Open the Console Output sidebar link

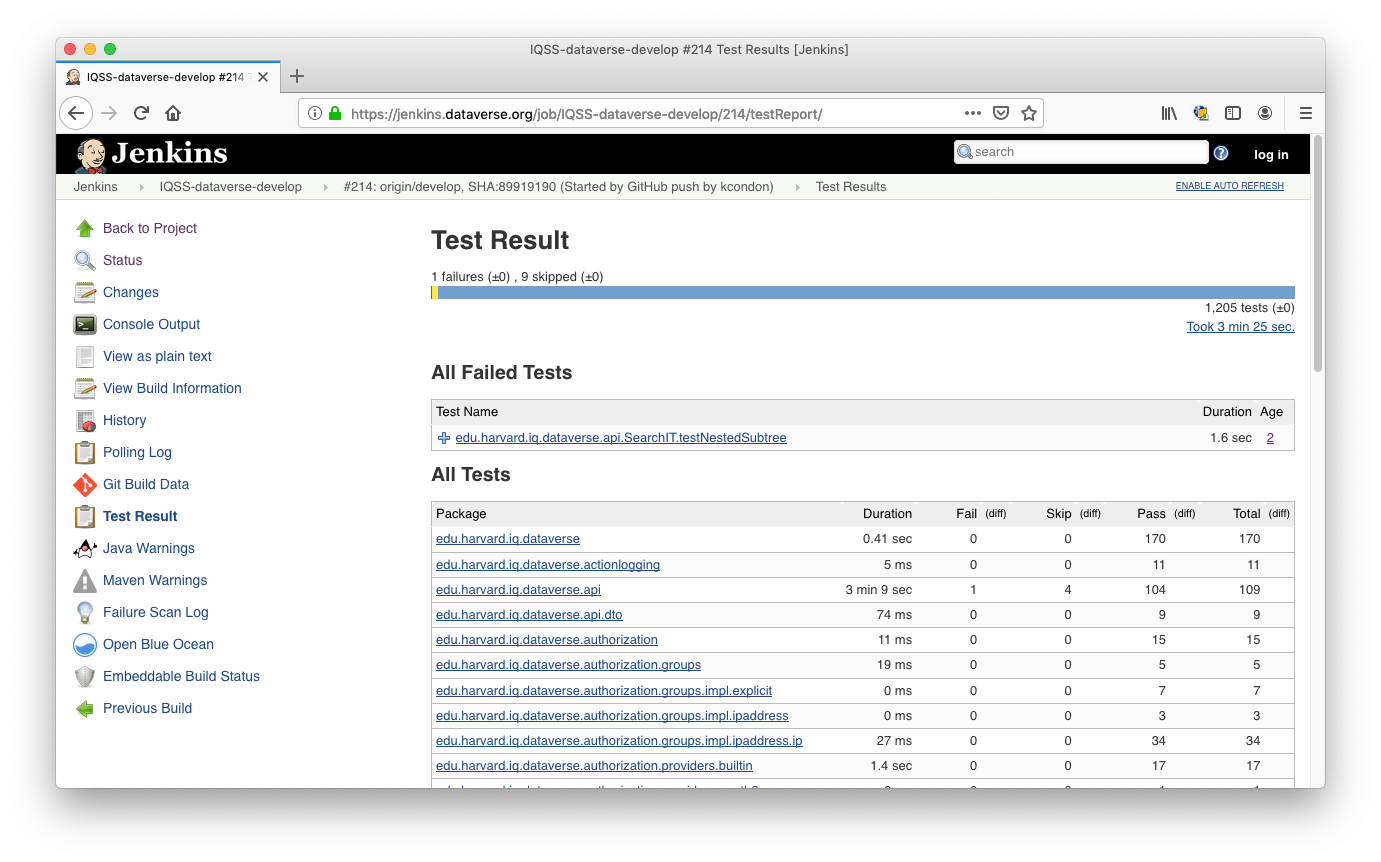click(152, 324)
